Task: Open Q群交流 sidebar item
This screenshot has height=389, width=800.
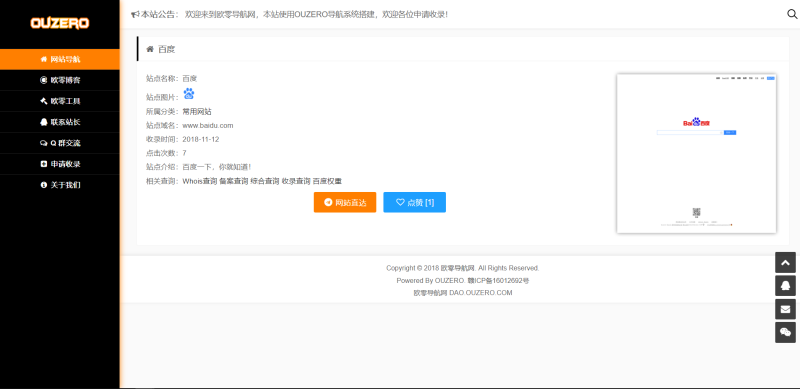Action: pyautogui.click(x=60, y=143)
